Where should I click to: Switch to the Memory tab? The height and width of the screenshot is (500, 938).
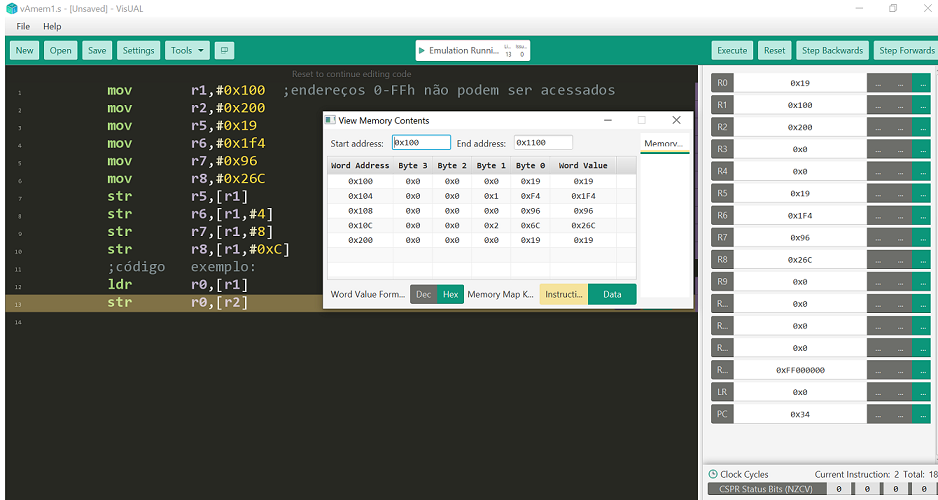(664, 144)
